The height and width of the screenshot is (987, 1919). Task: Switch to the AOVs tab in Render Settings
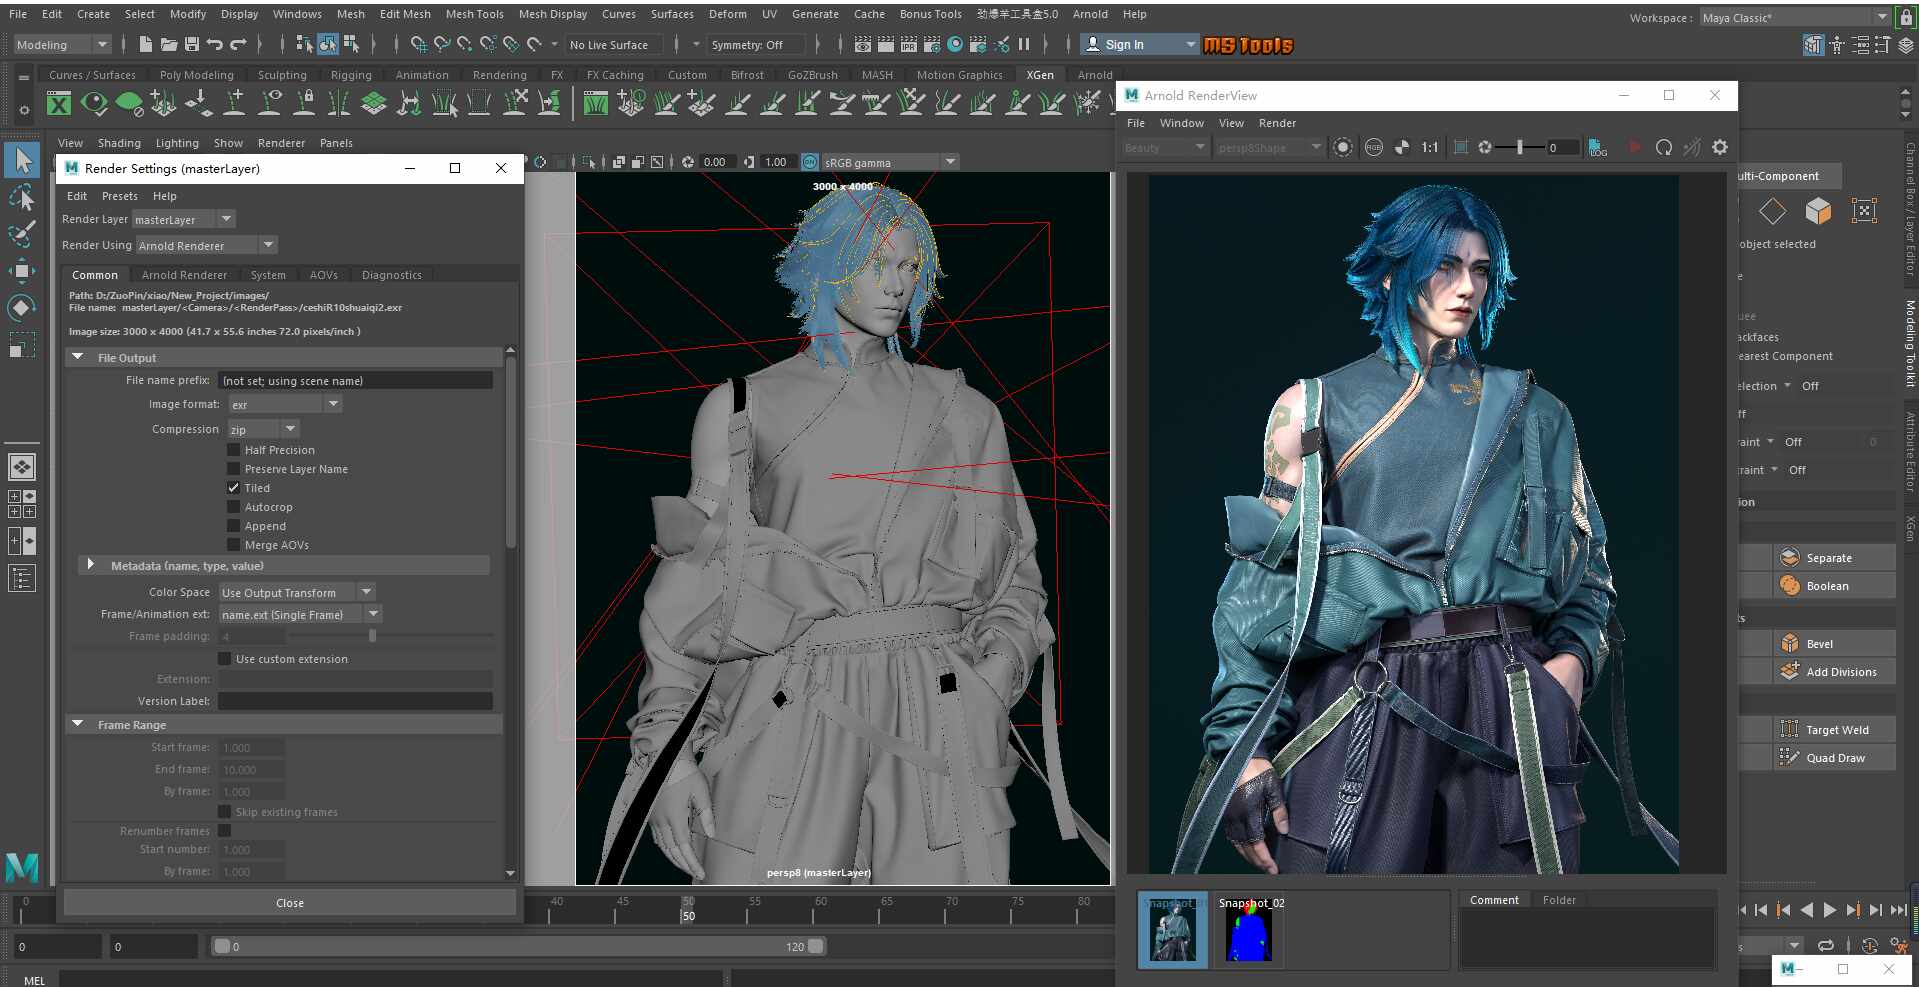point(323,275)
